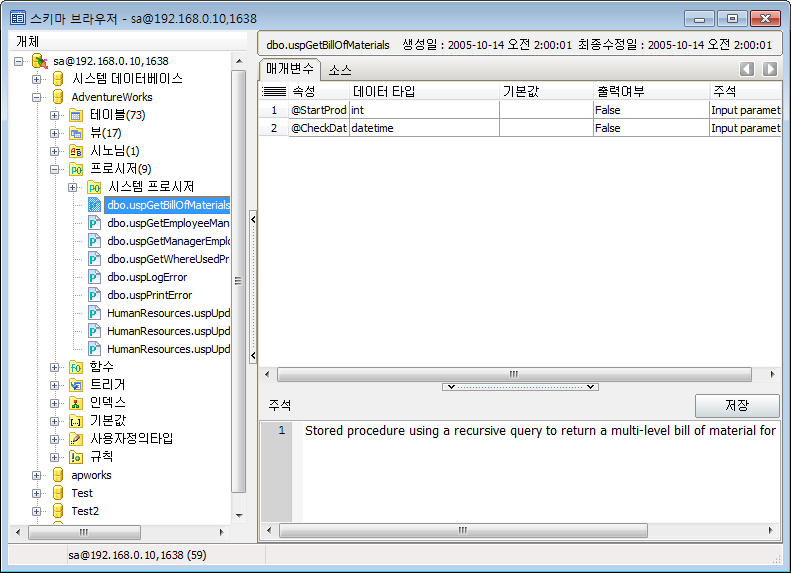The width and height of the screenshot is (791, 573).
Task: Click the 함수 functions folder icon
Action: tap(76, 367)
